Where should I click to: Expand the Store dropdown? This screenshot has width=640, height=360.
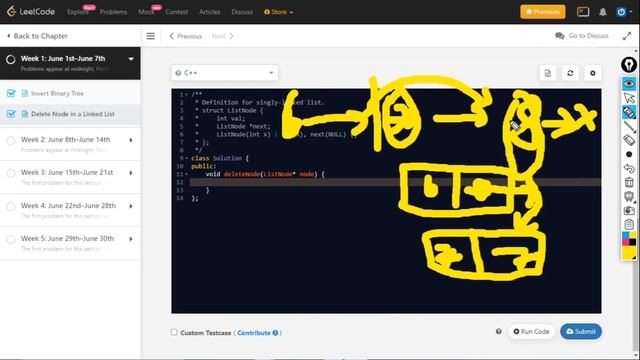[x=278, y=12]
